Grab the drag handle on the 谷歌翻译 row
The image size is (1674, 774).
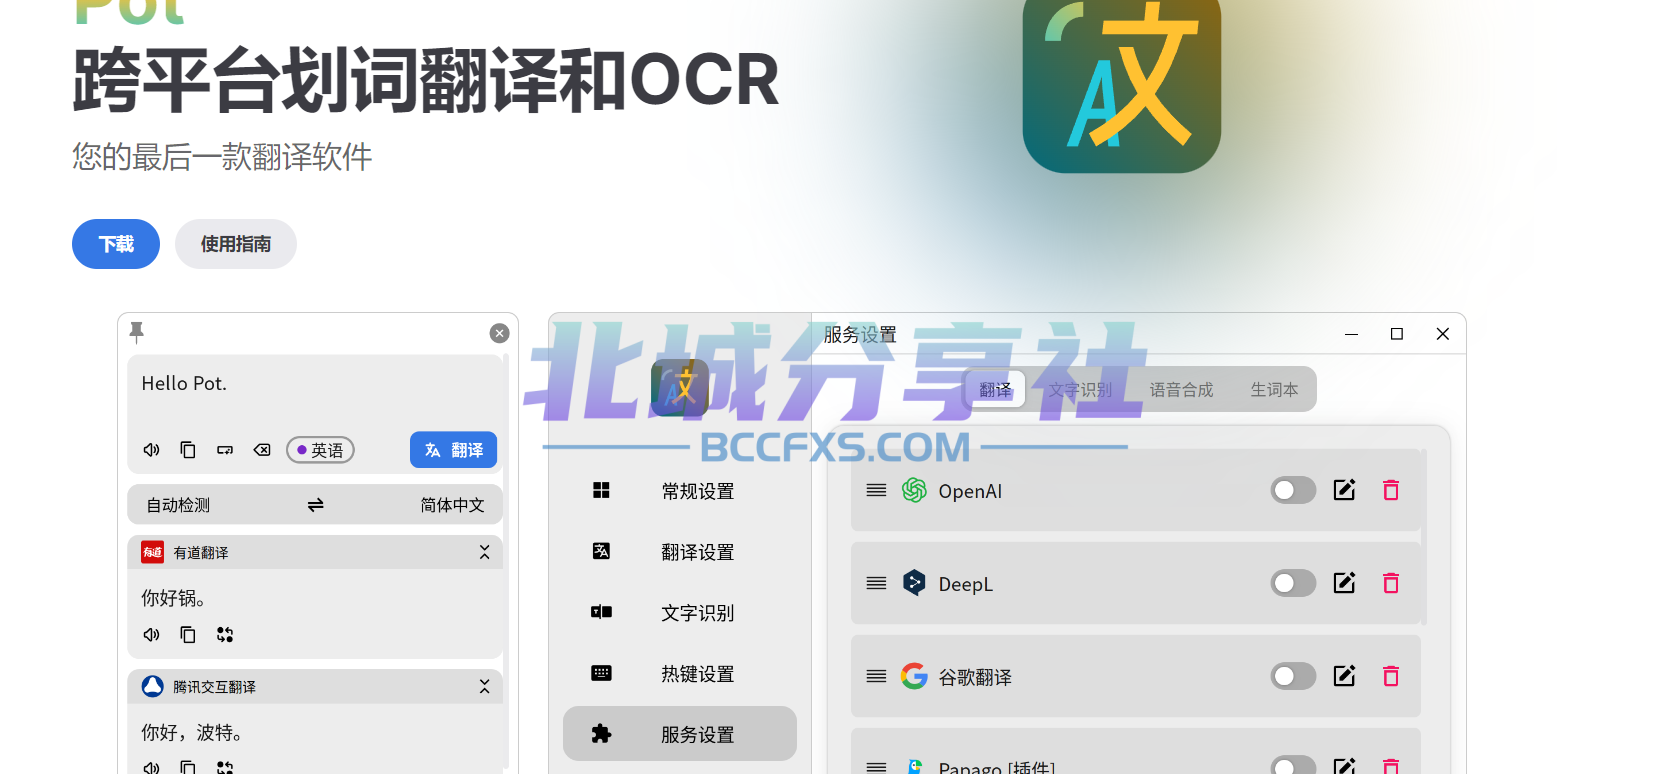(876, 676)
